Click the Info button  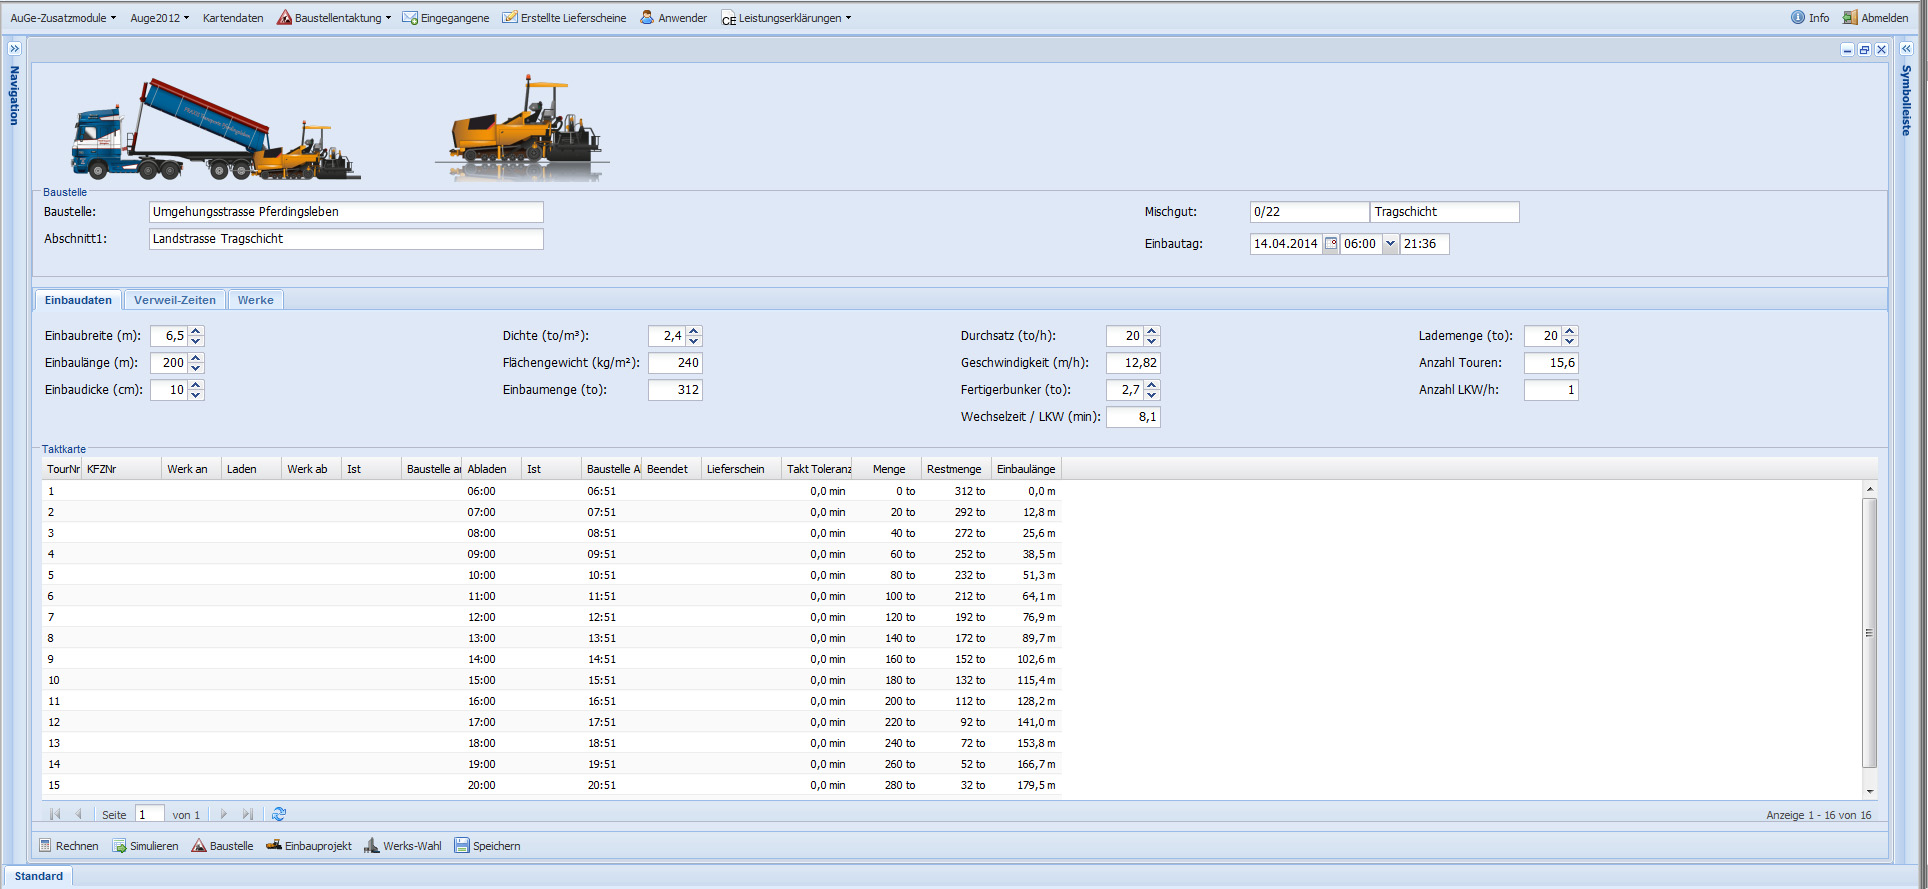[x=1810, y=18]
